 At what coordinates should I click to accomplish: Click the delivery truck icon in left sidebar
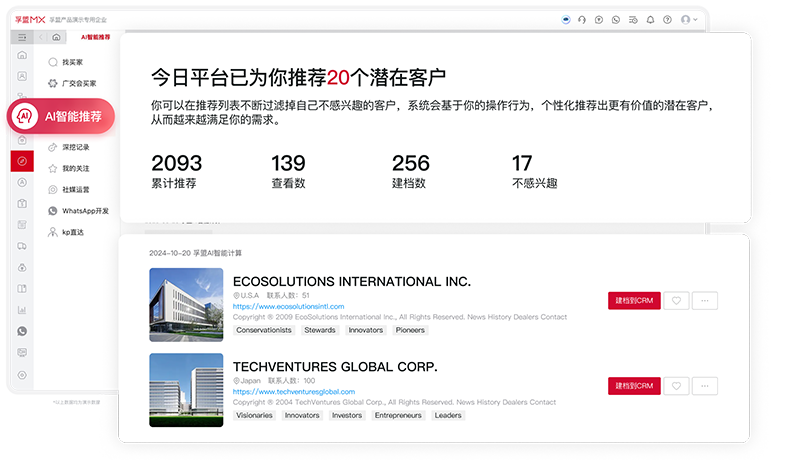(x=22, y=246)
